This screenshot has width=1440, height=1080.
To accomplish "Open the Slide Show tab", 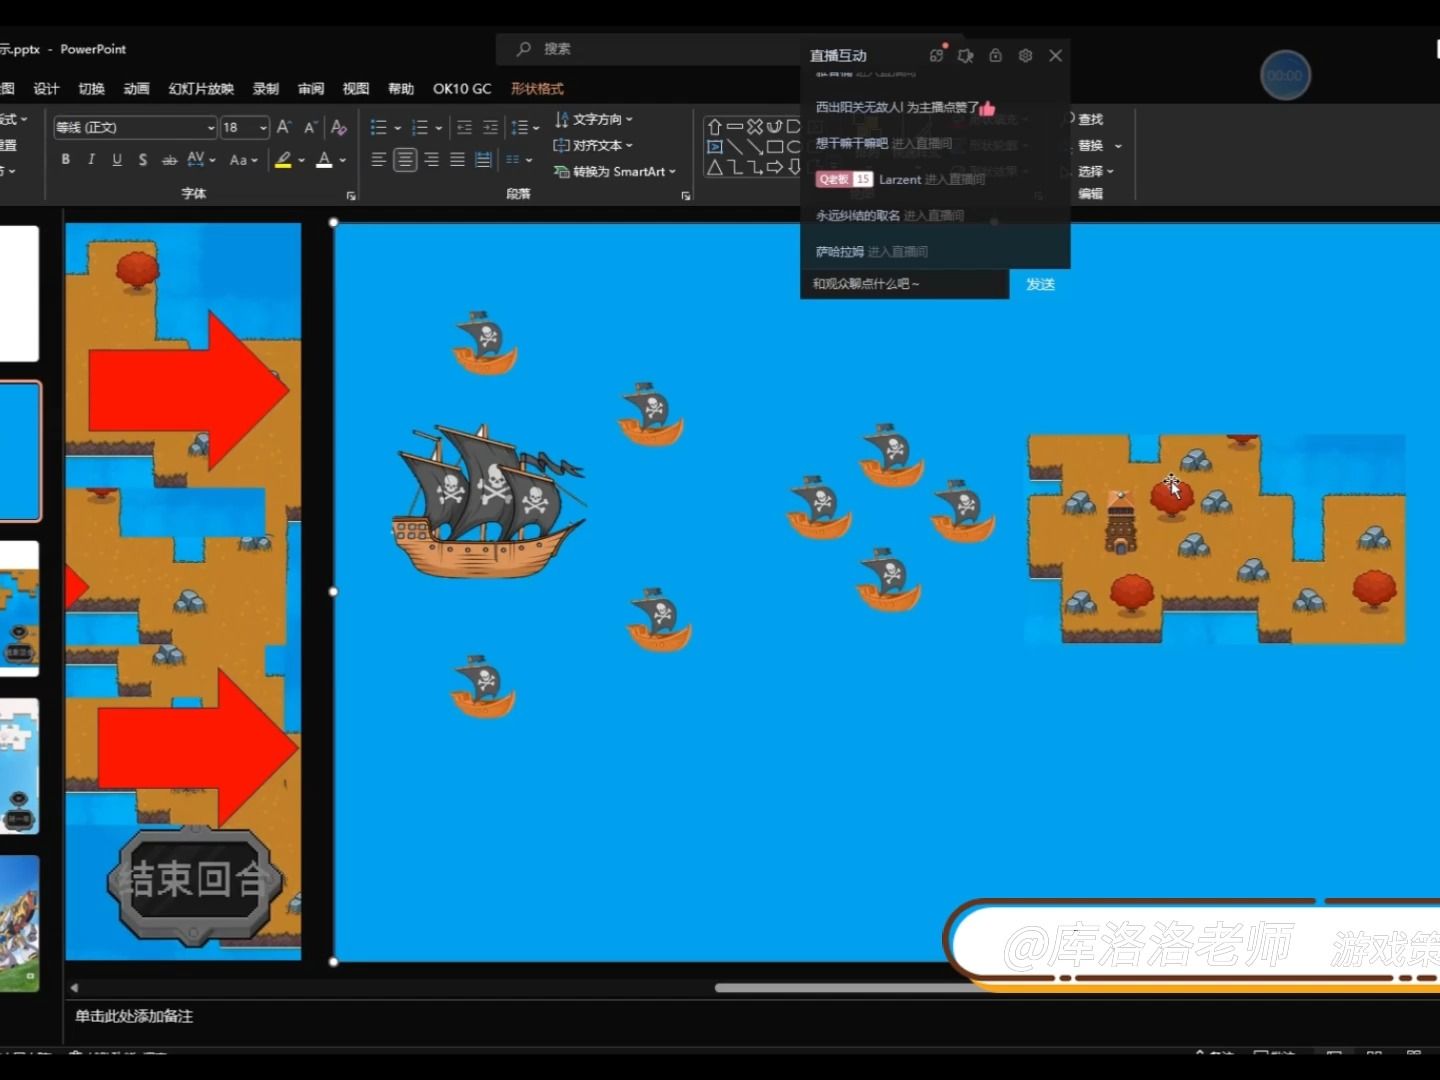I will click(x=201, y=89).
